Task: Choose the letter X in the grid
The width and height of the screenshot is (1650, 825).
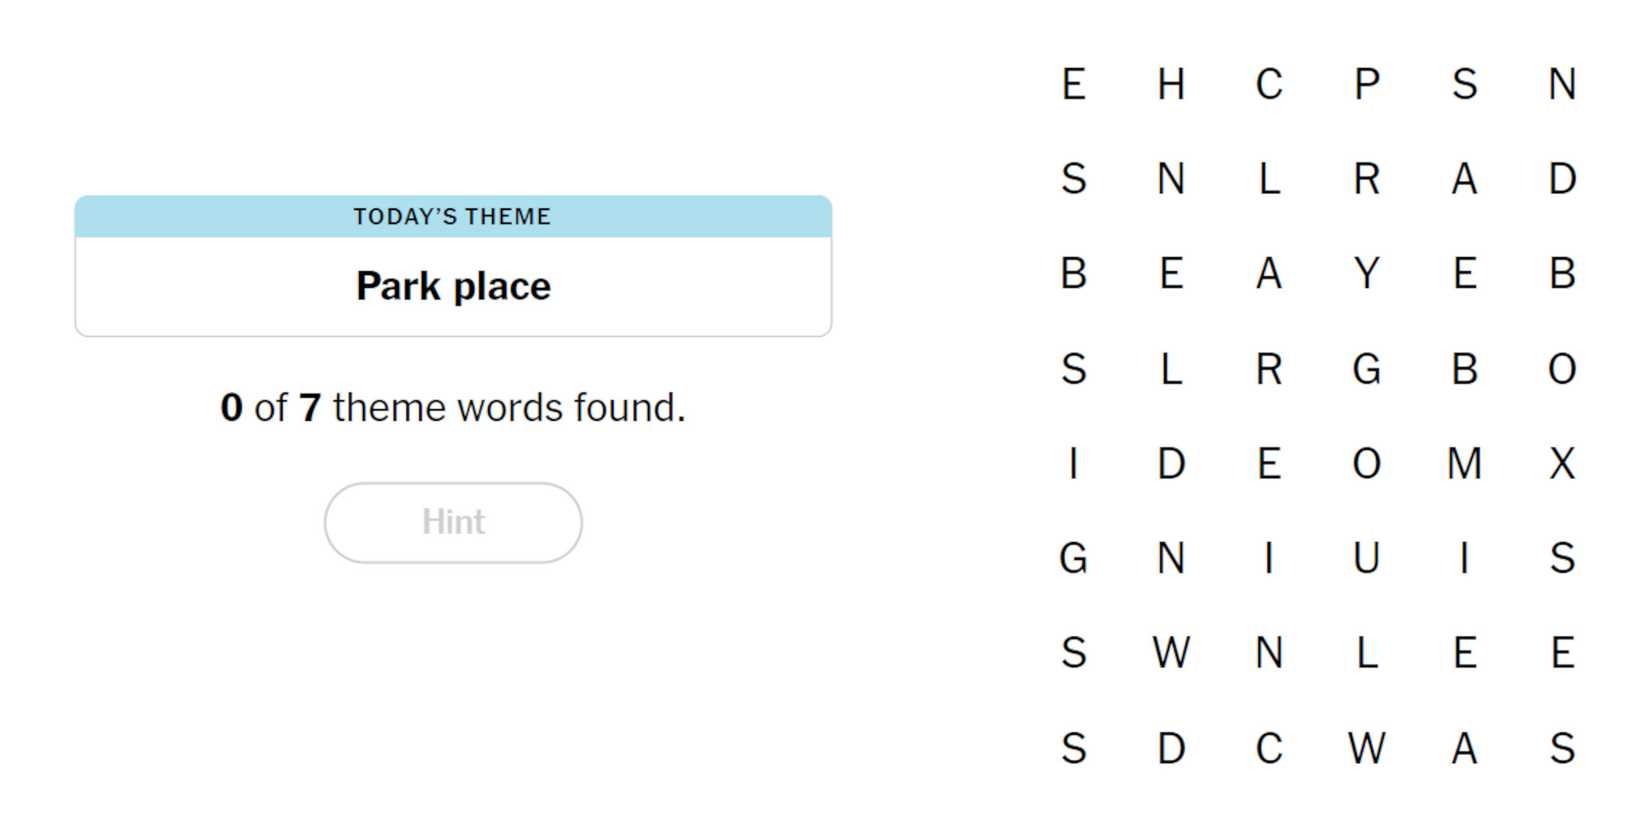Action: (x=1562, y=463)
